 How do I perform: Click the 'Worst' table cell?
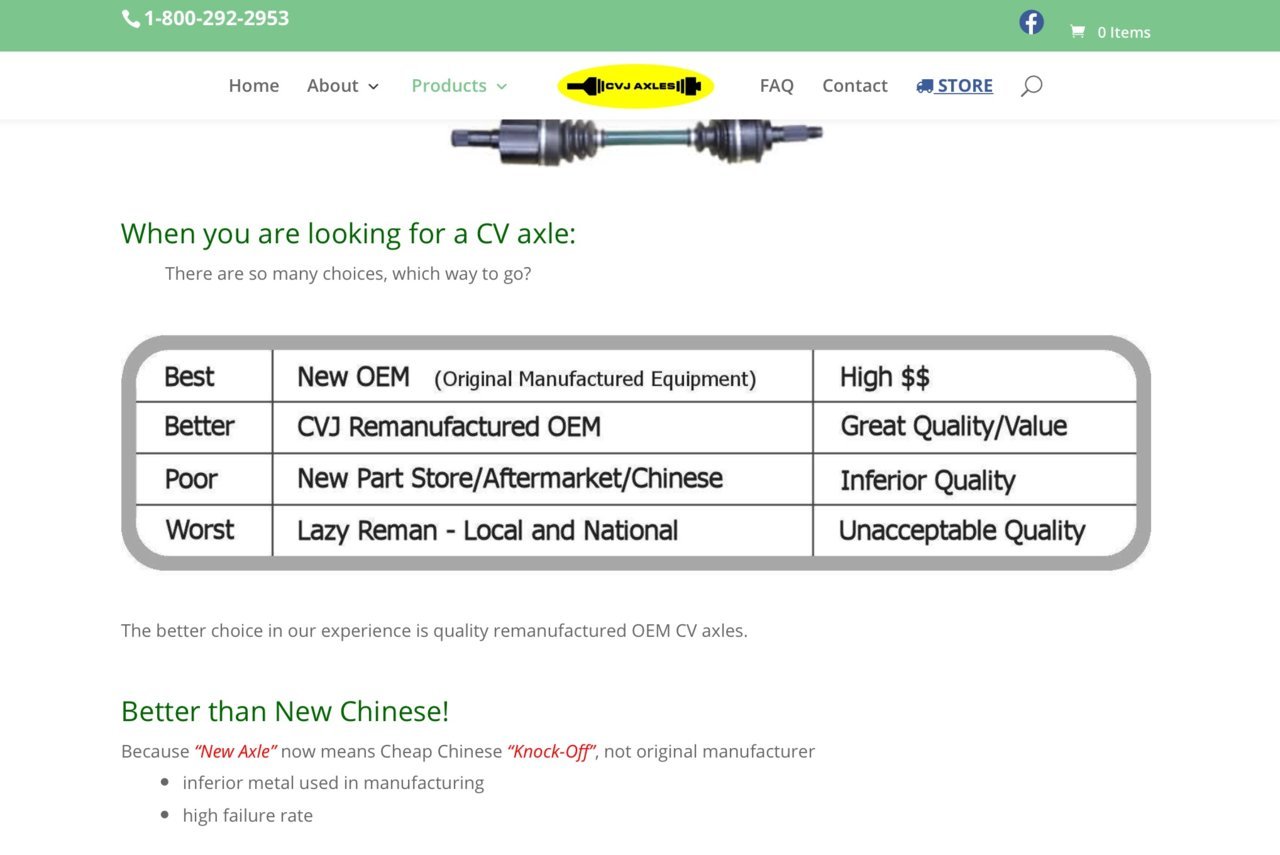click(x=204, y=530)
